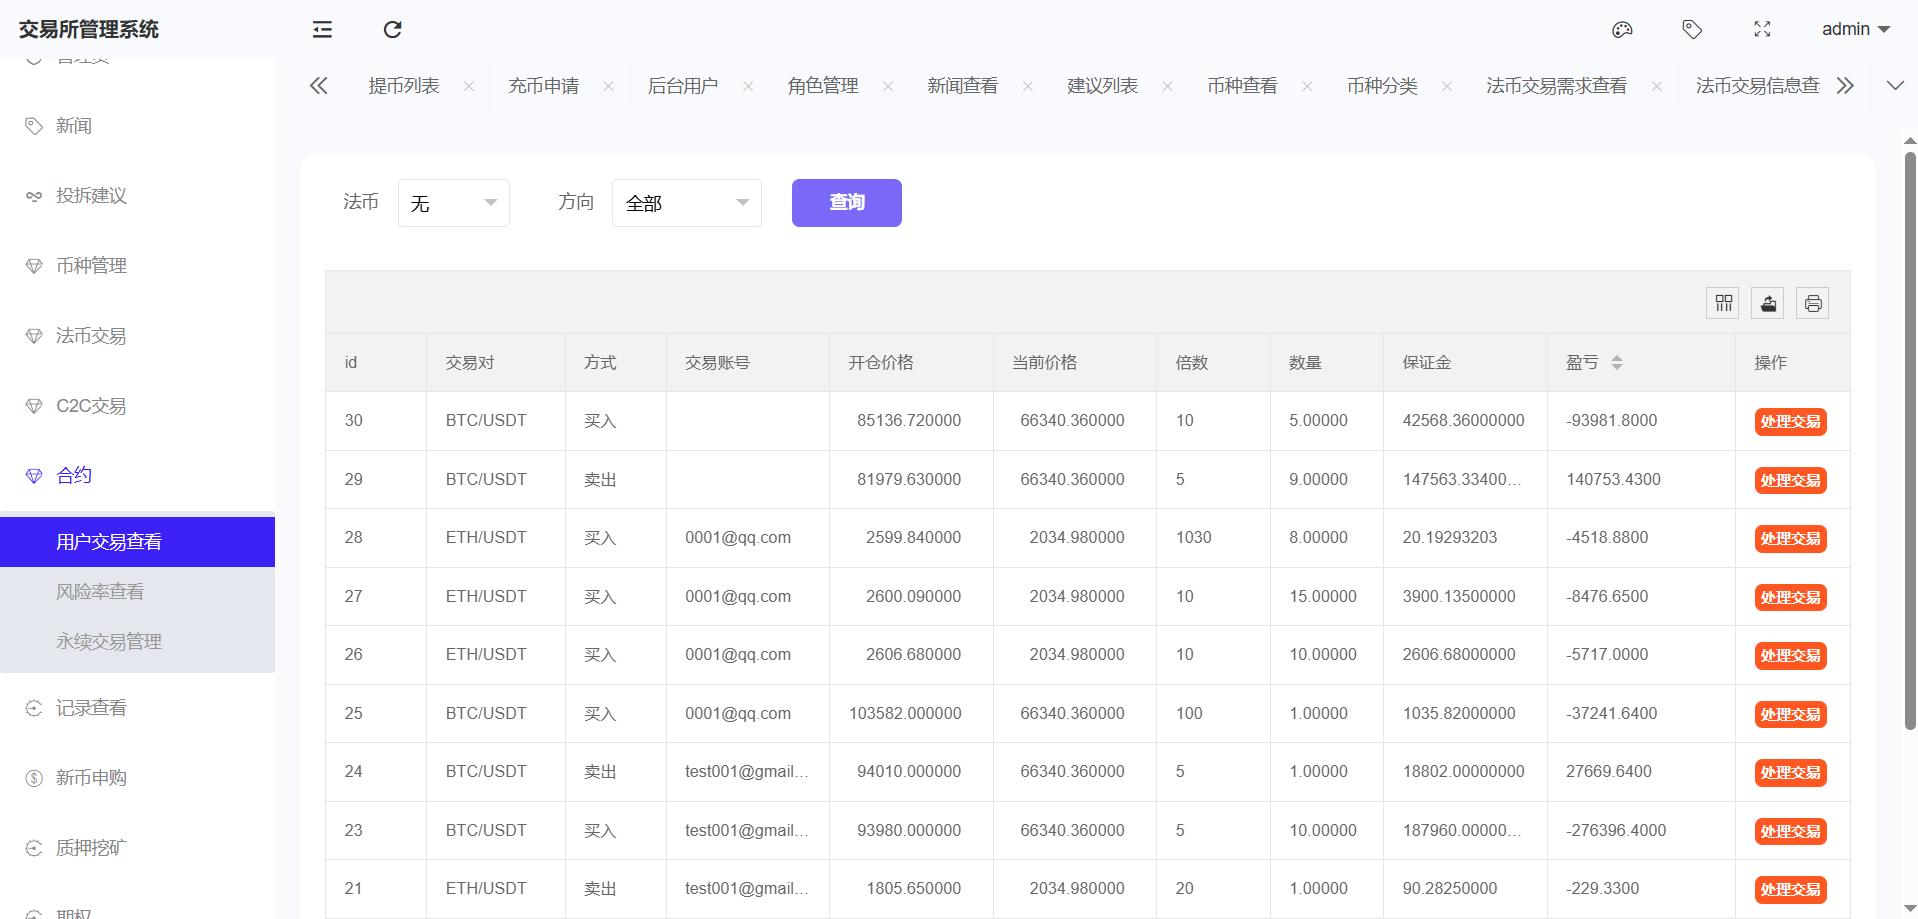The width and height of the screenshot is (1918, 919).
Task: Close the 提币列表 tab
Action: (469, 87)
